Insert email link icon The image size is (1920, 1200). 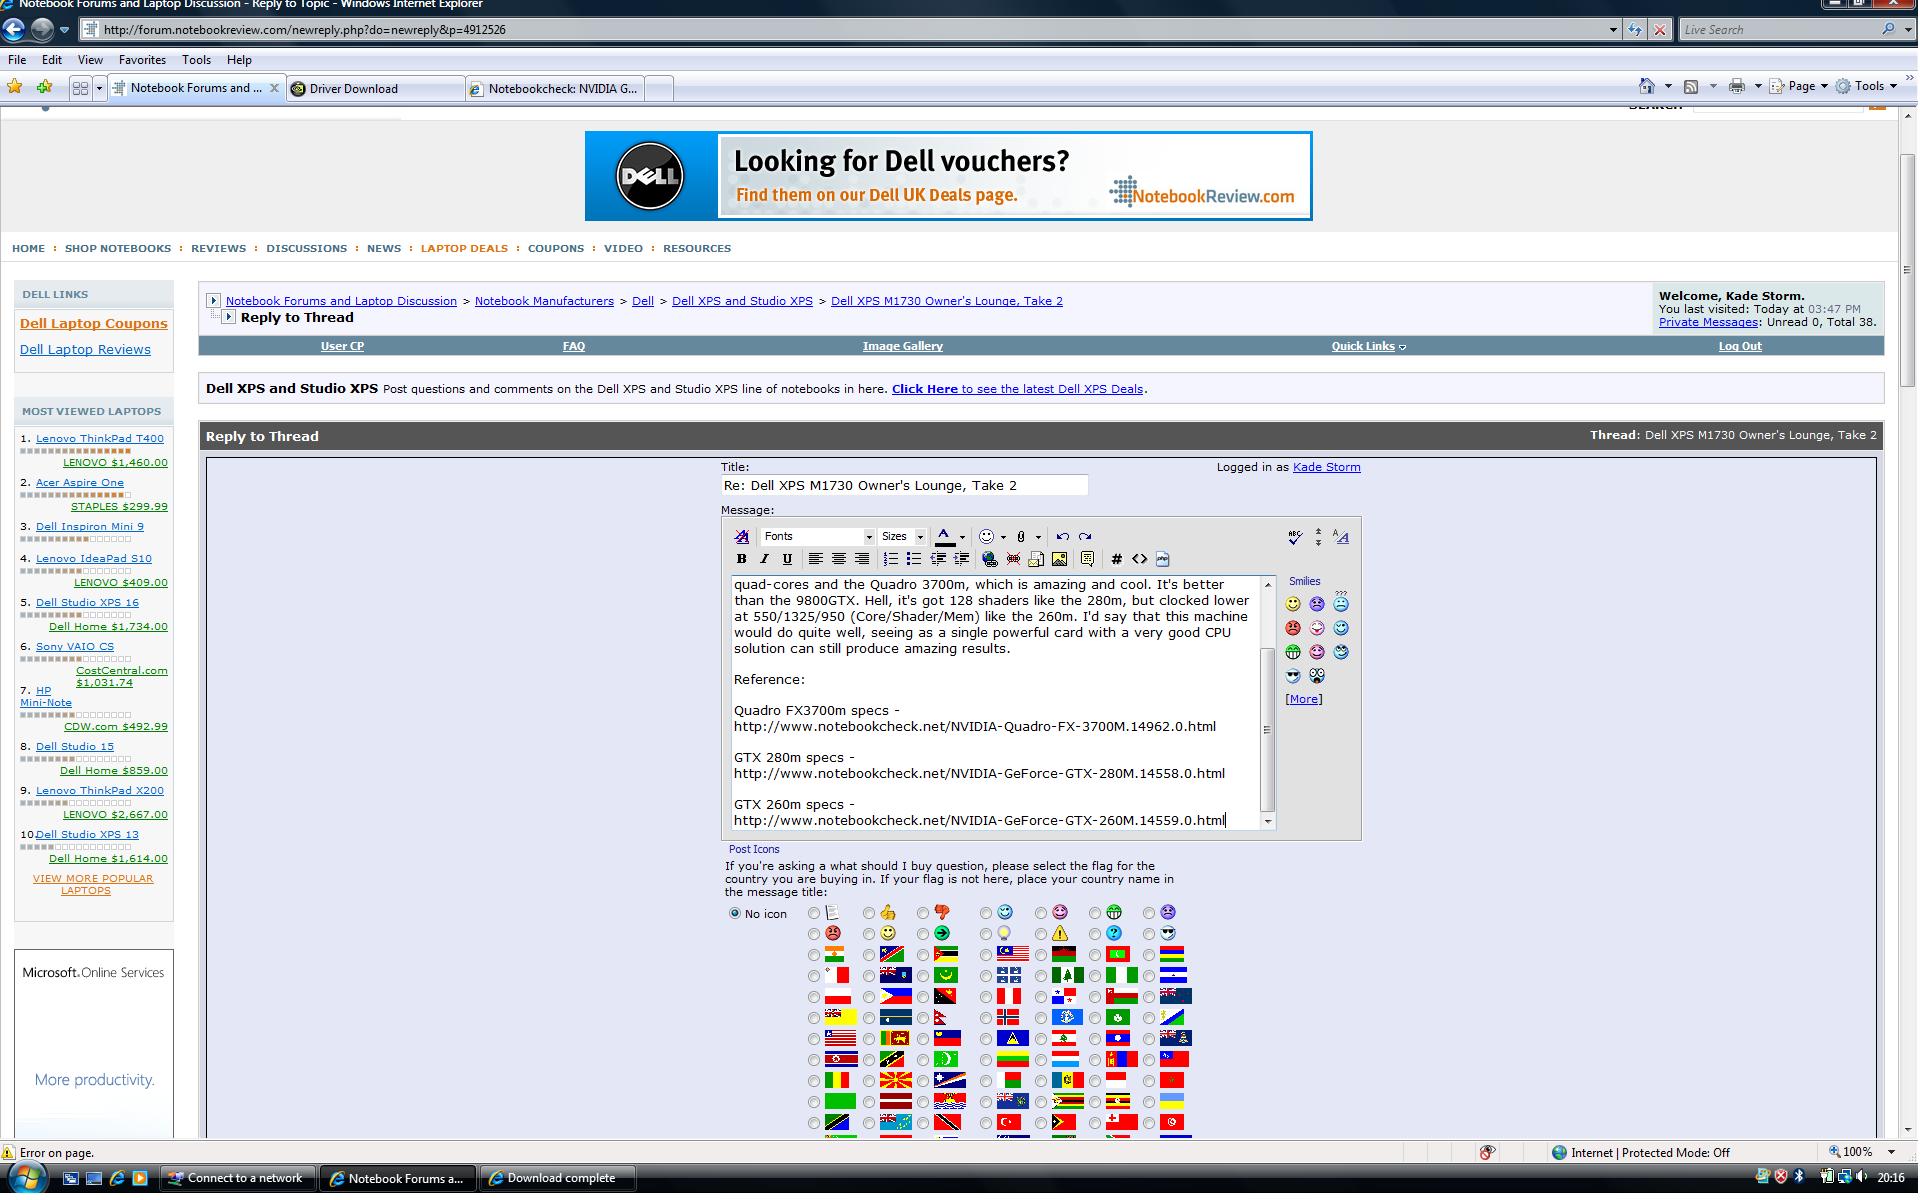[1036, 559]
